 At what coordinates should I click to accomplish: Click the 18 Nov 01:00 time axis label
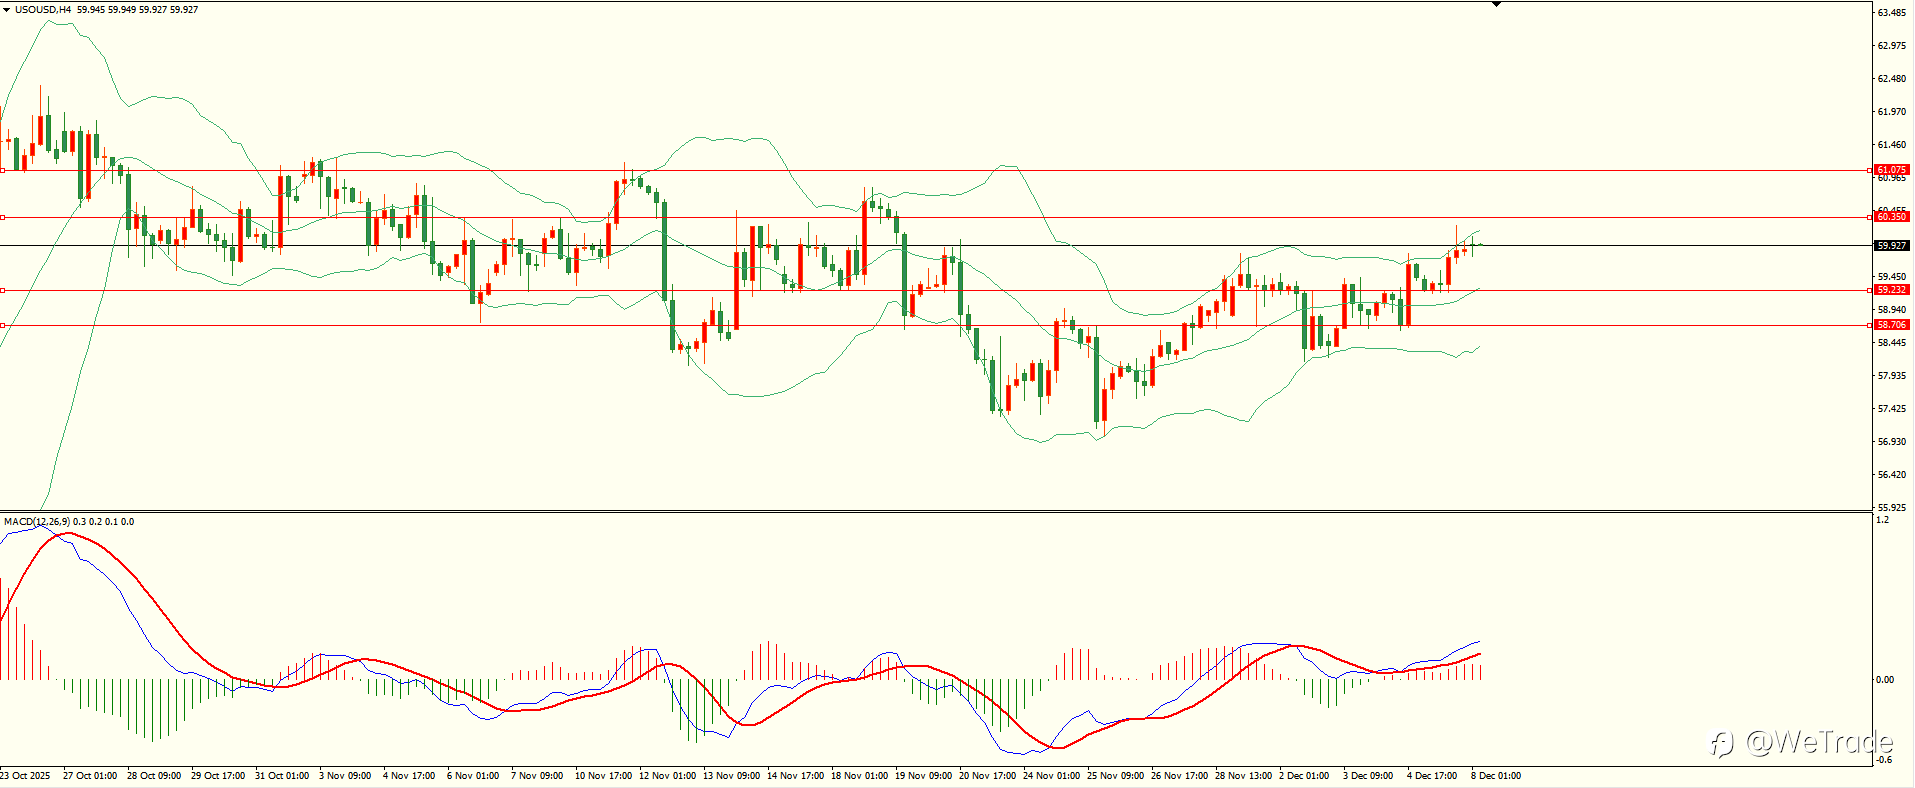coord(859,776)
